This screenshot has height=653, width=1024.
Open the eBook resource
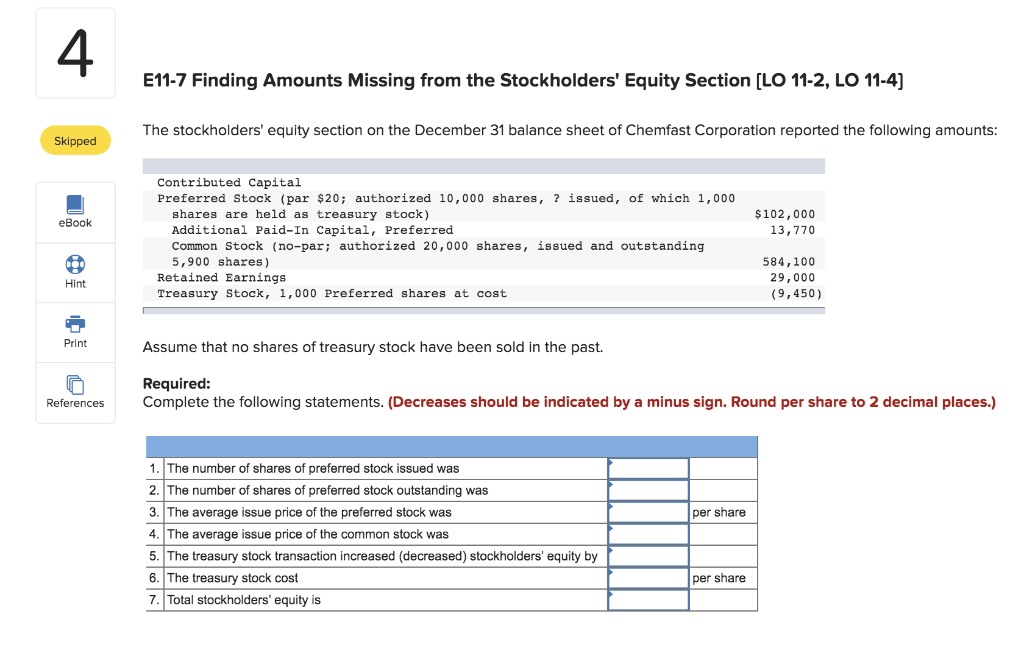click(75, 211)
